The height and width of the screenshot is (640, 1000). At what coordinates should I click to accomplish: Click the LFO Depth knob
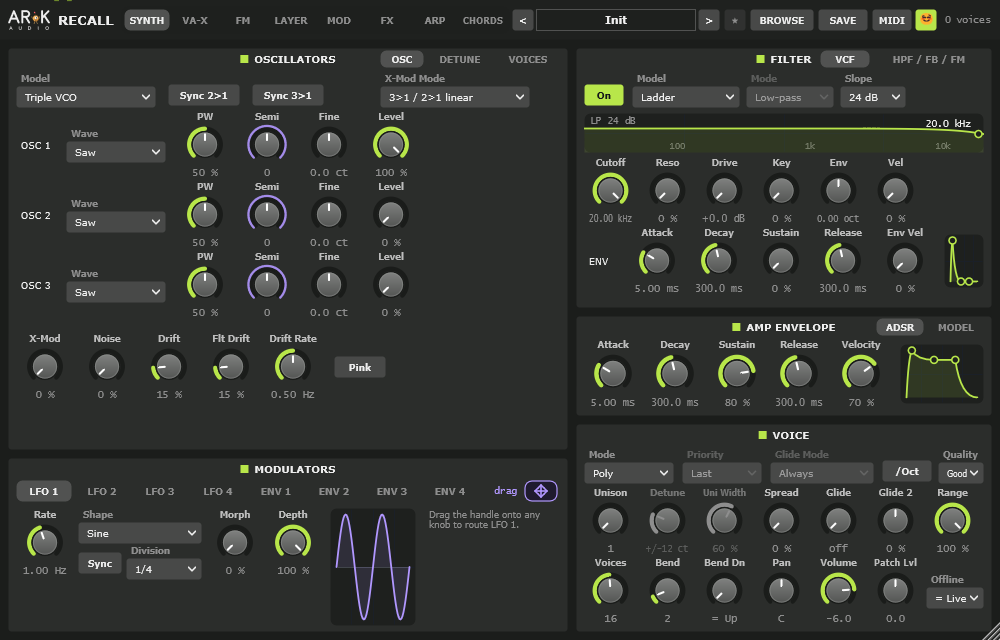pyautogui.click(x=293, y=542)
